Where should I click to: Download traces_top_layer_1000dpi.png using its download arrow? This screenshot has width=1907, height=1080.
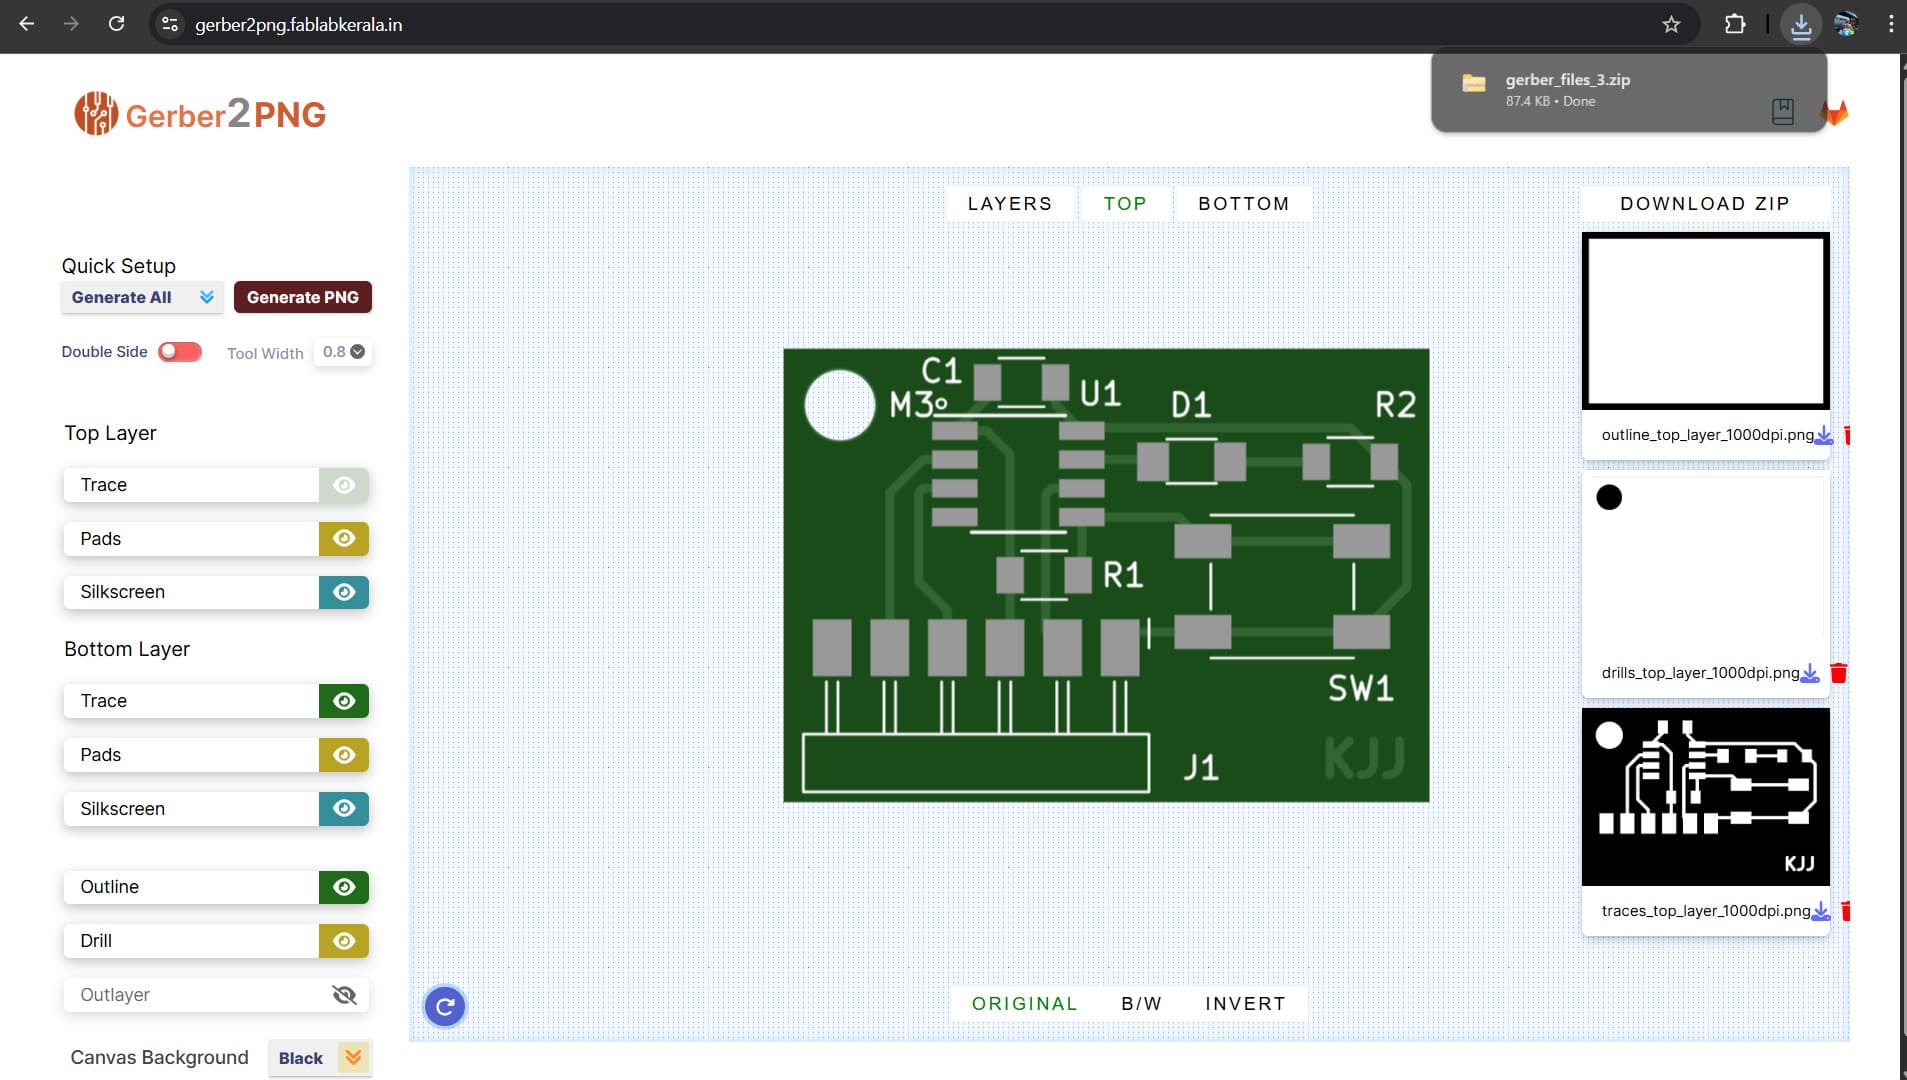(x=1819, y=911)
